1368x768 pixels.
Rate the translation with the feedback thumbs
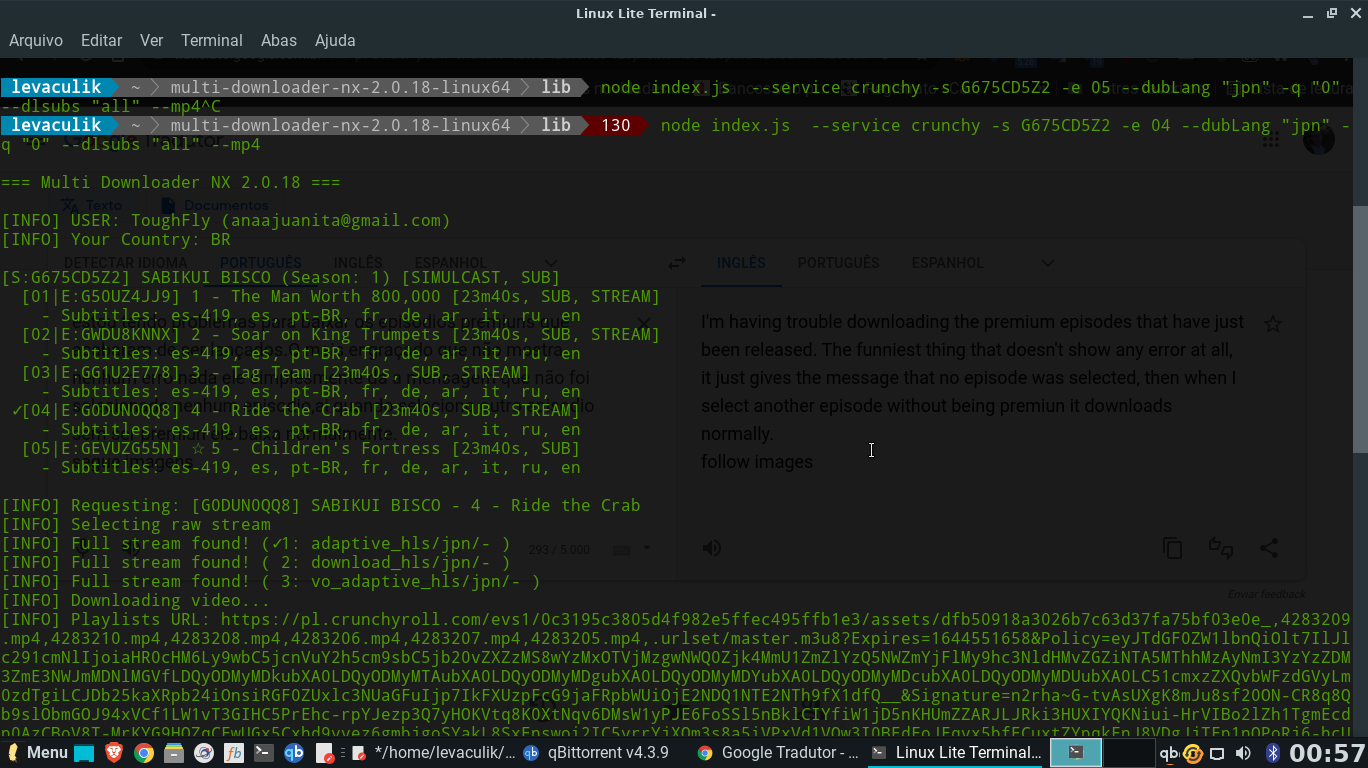click(x=1222, y=548)
